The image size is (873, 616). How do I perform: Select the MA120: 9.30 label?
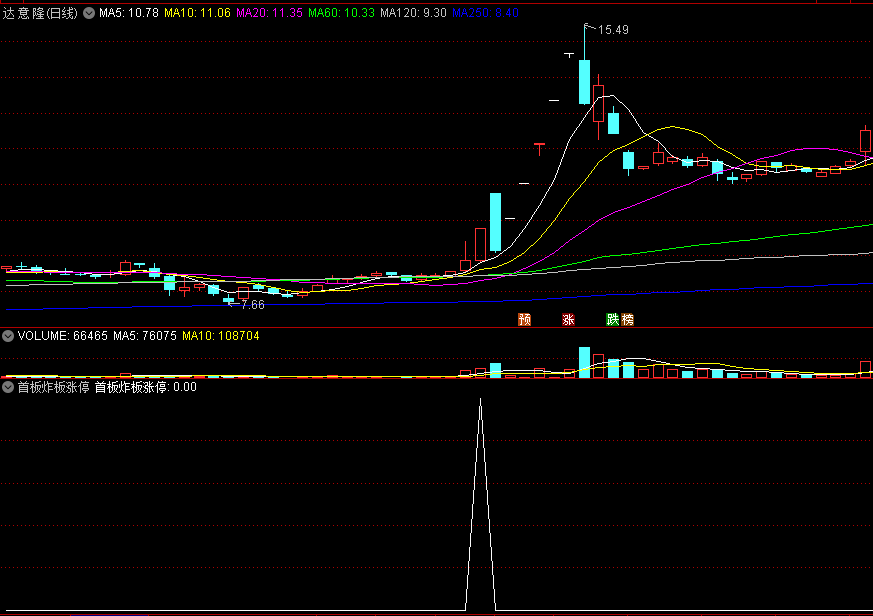pyautogui.click(x=413, y=13)
